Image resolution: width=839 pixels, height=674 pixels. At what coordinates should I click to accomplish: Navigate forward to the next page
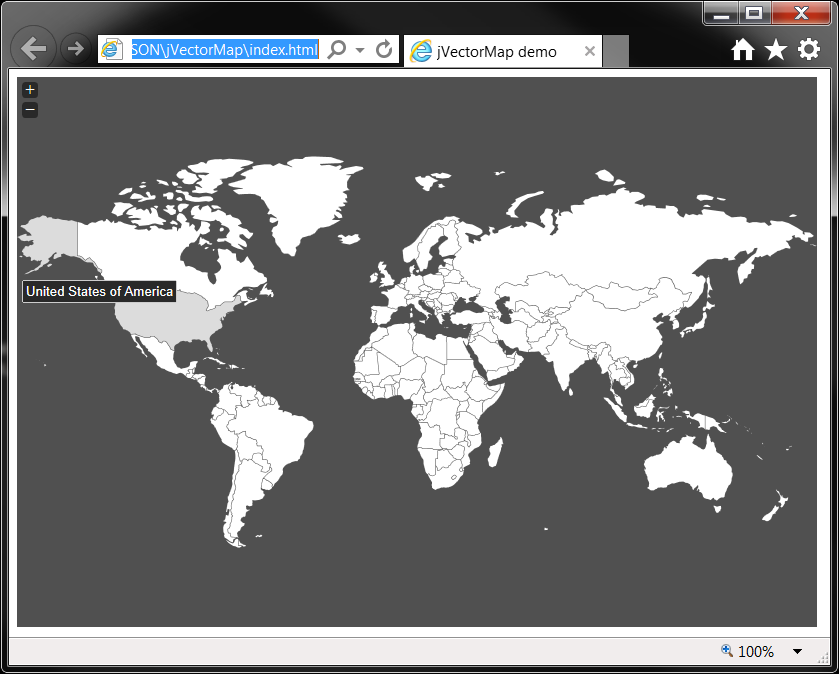tap(75, 48)
